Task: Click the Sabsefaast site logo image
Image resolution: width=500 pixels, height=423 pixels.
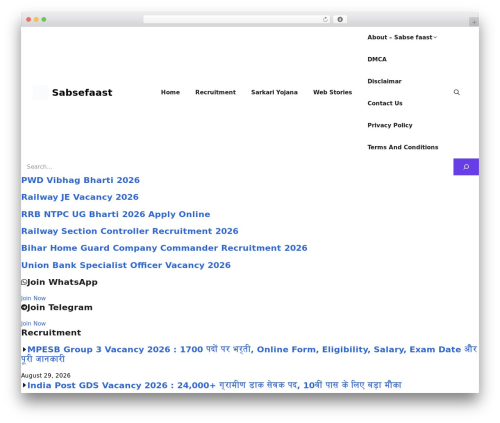Action: (x=40, y=92)
